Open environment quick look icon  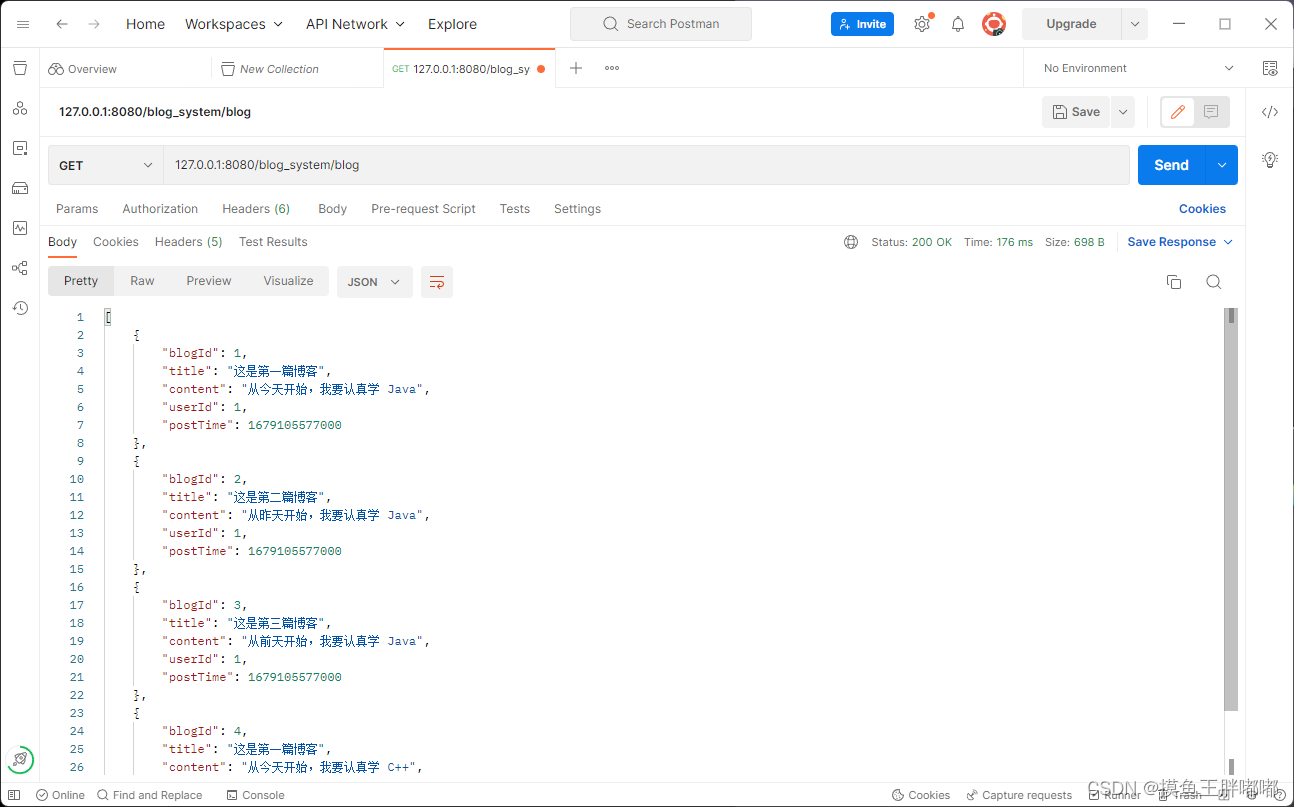click(1270, 68)
